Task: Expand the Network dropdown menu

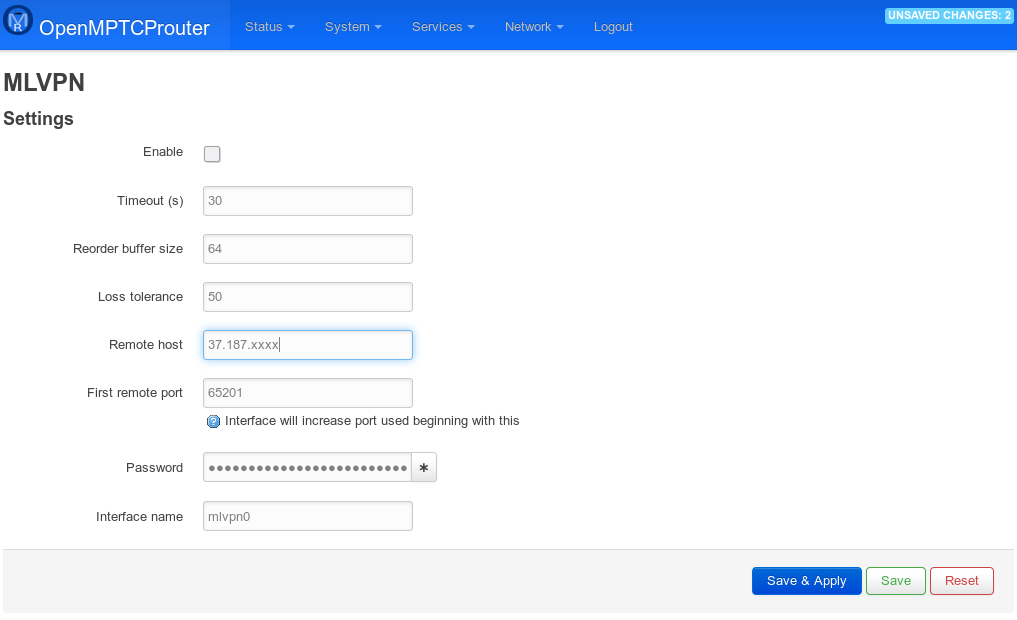Action: [534, 27]
